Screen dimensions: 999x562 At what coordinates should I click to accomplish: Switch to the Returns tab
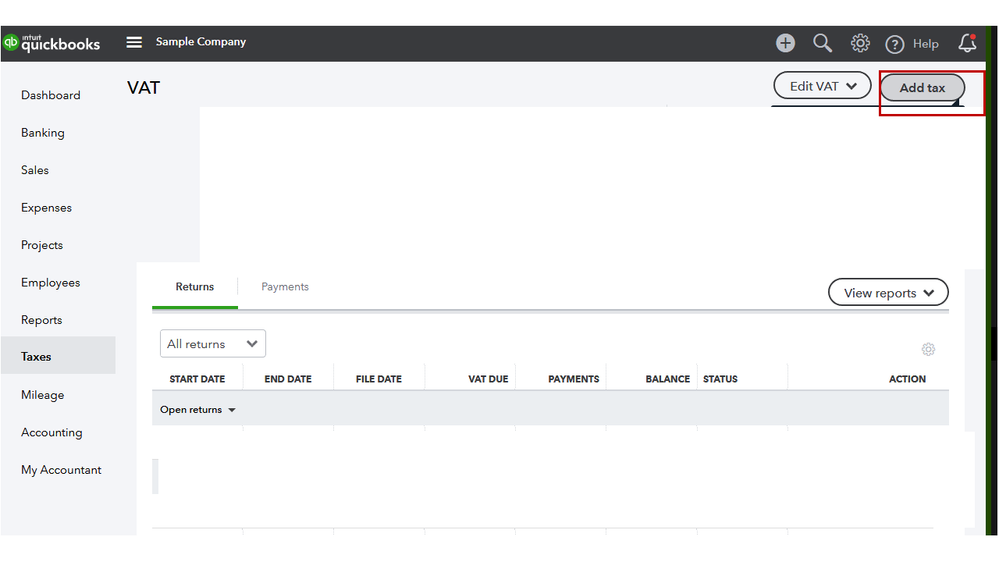tap(195, 287)
